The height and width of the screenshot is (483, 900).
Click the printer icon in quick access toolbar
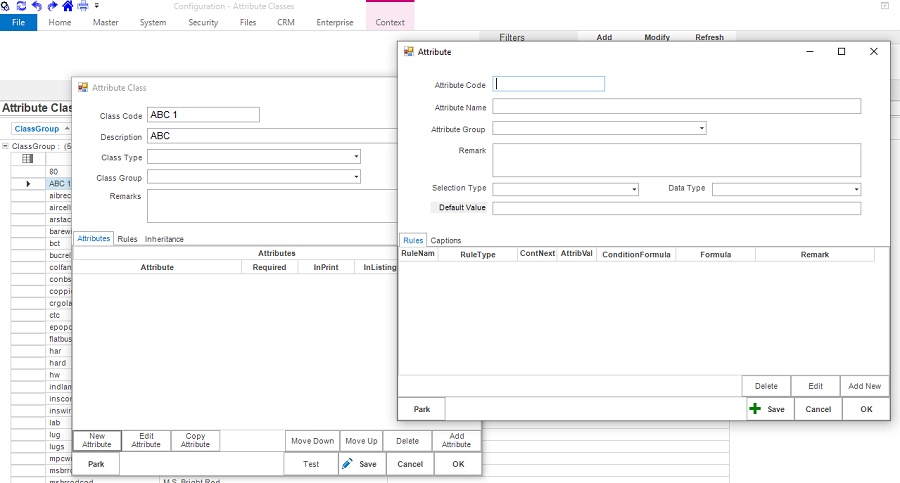click(x=83, y=6)
